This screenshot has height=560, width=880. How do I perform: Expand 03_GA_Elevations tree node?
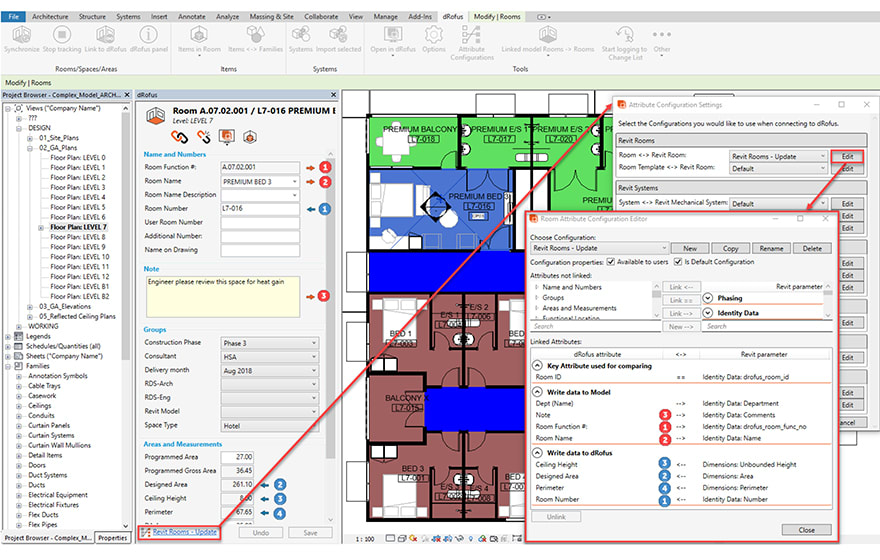tap(30, 307)
